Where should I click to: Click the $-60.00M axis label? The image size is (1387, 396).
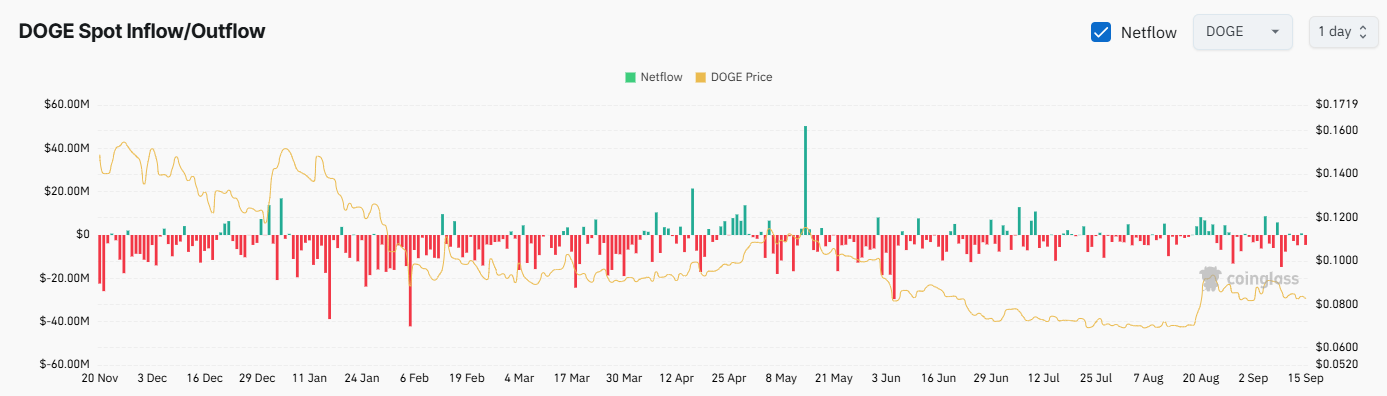tap(65, 364)
